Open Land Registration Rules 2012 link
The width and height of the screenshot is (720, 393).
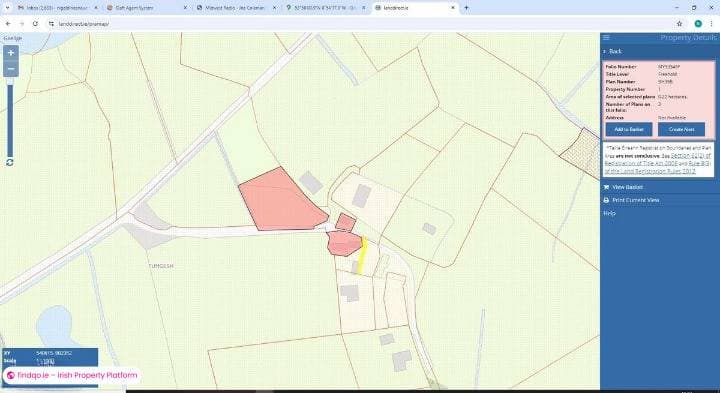click(658, 168)
